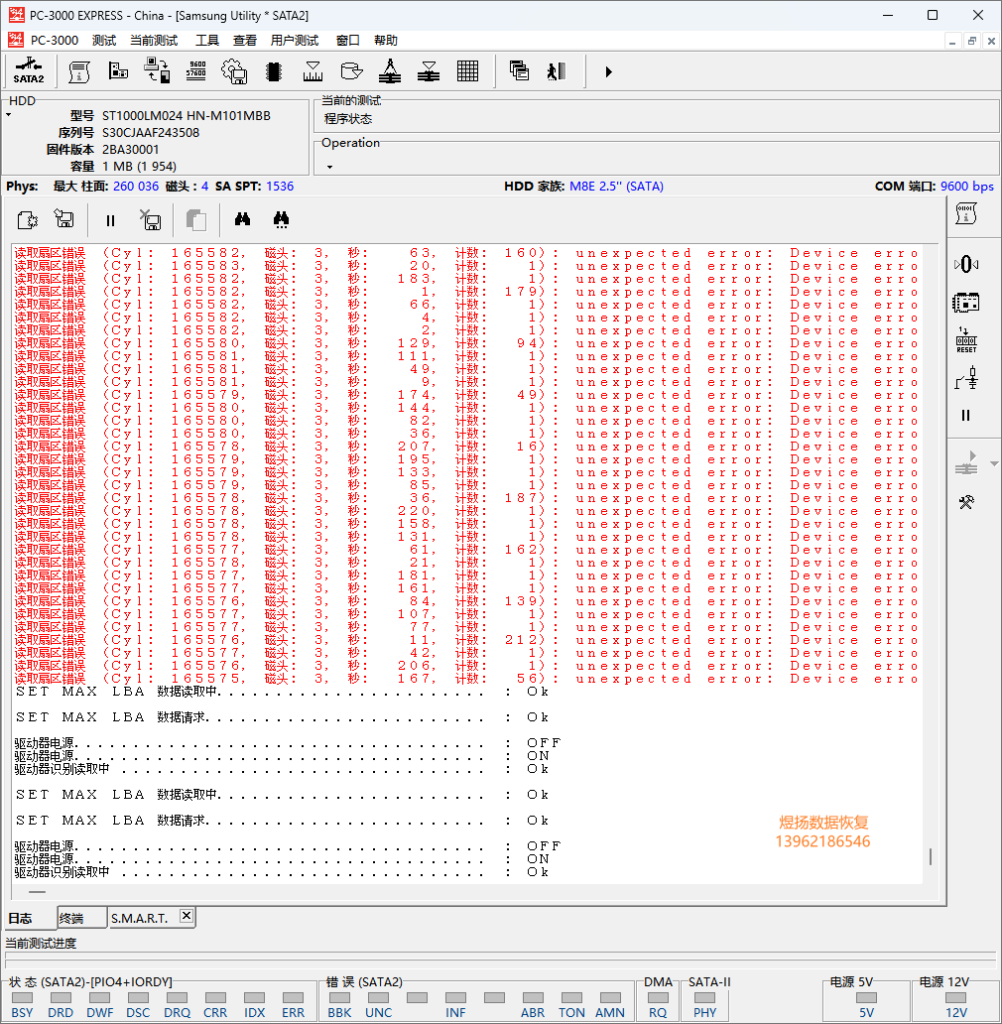This screenshot has width=1002, height=1024.
Task: Click the play arrow at toolbar end
Action: click(608, 72)
